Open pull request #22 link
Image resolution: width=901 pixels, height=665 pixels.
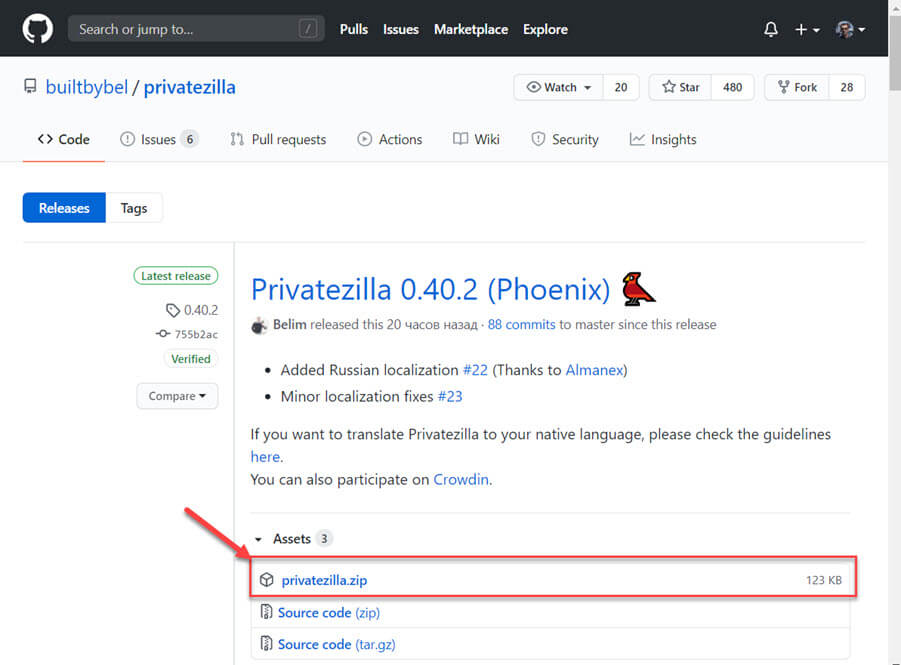click(x=475, y=370)
